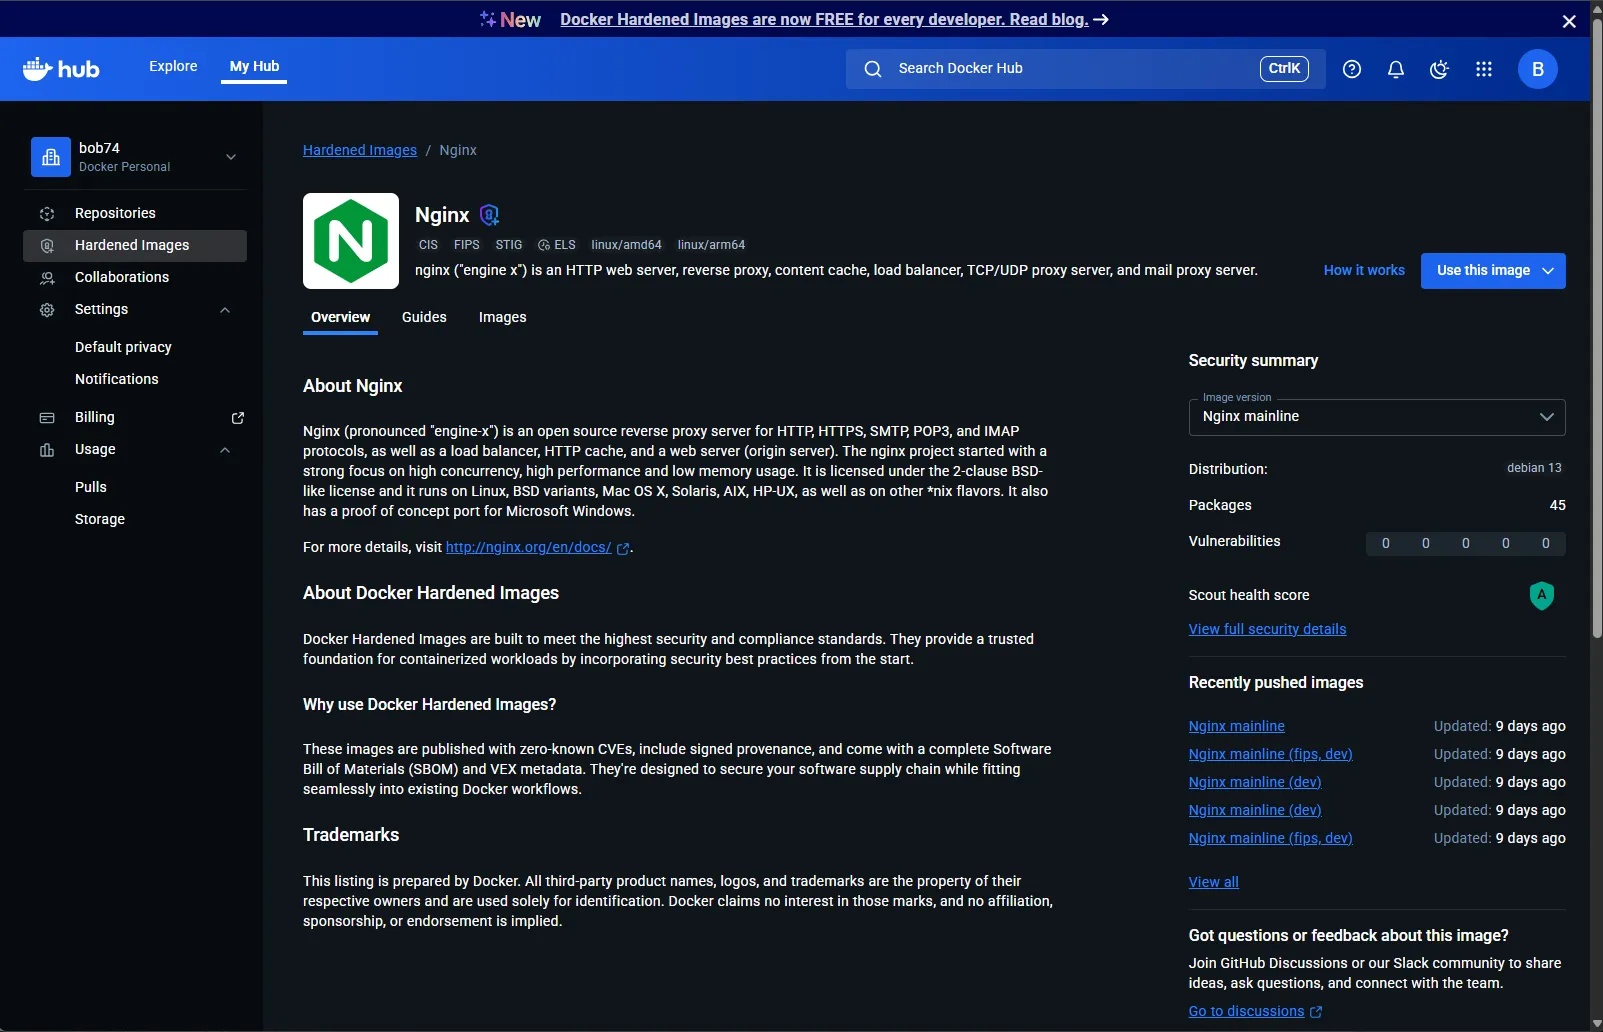
Task: Expand the Use this image chevron
Action: click(x=1548, y=271)
